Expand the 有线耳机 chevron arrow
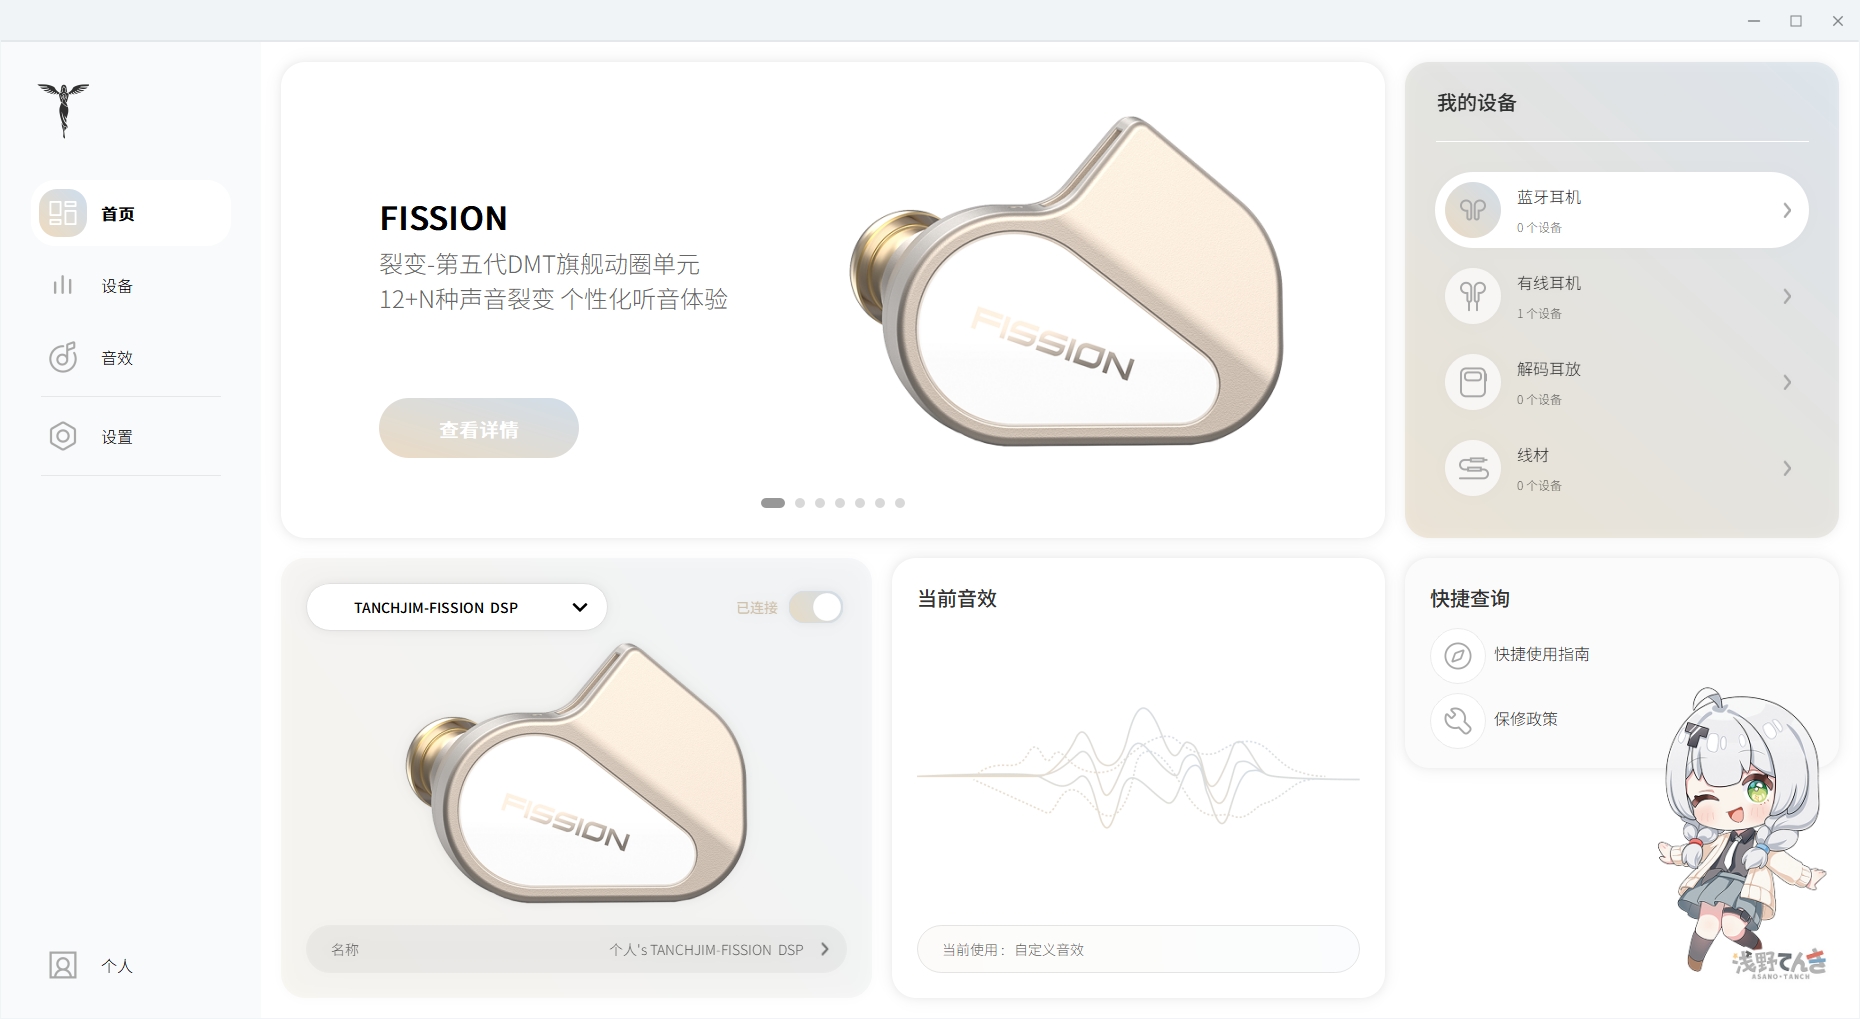Screen dimensions: 1860x1019 [1787, 296]
